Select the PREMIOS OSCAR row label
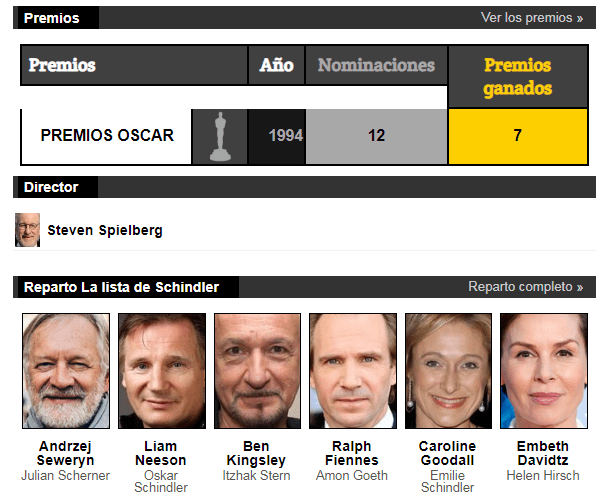This screenshot has height=504, width=608. [x=107, y=135]
